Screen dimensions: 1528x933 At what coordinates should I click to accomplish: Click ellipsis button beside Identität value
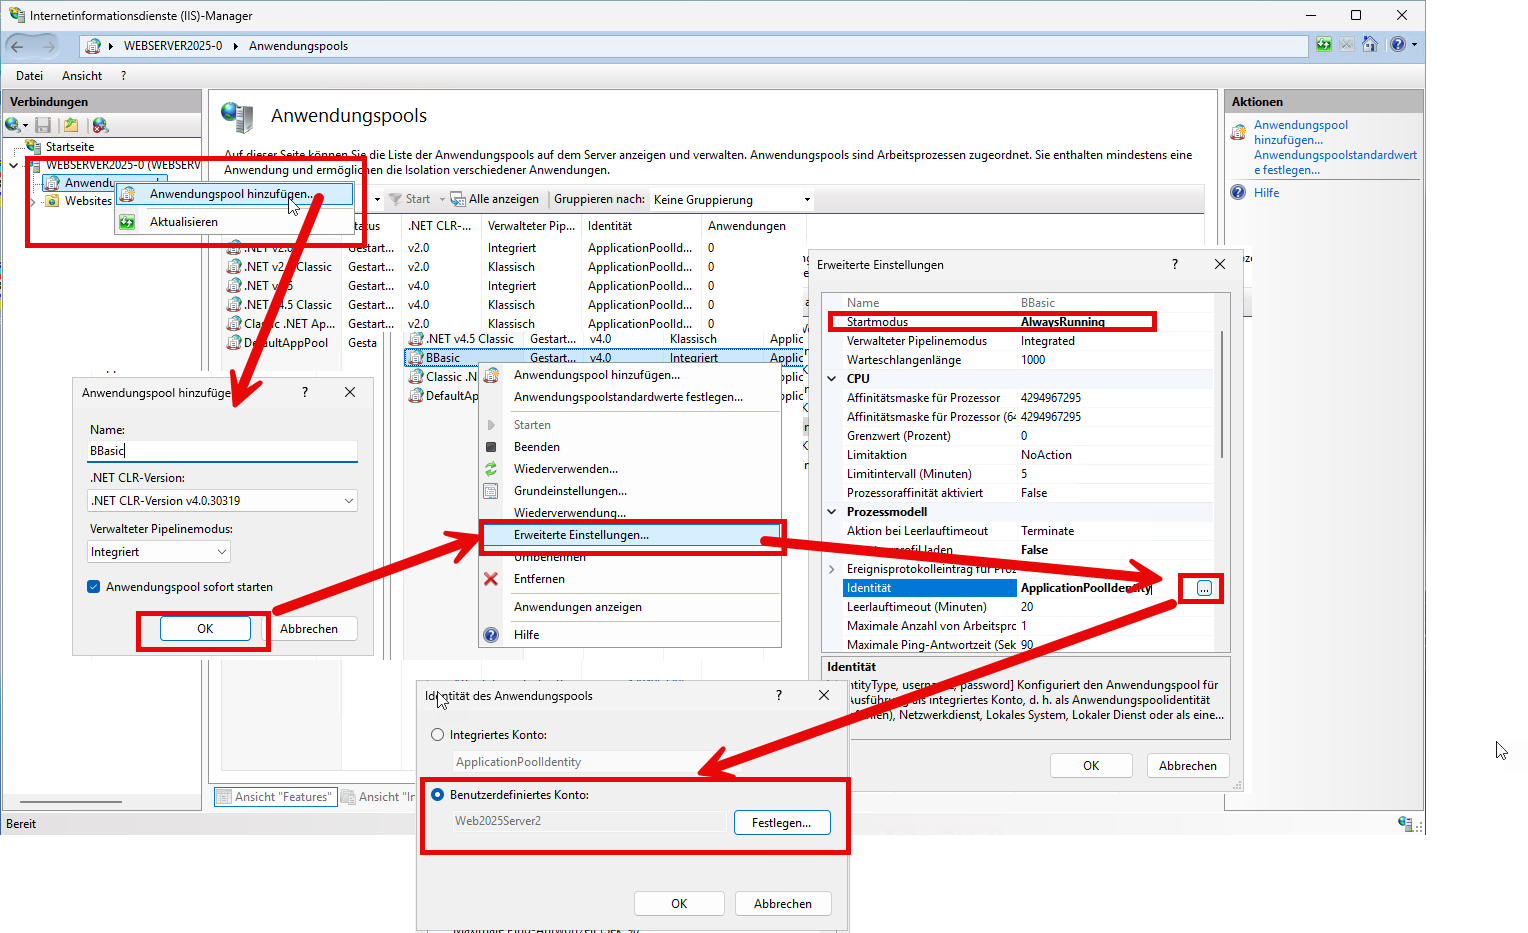click(1204, 589)
